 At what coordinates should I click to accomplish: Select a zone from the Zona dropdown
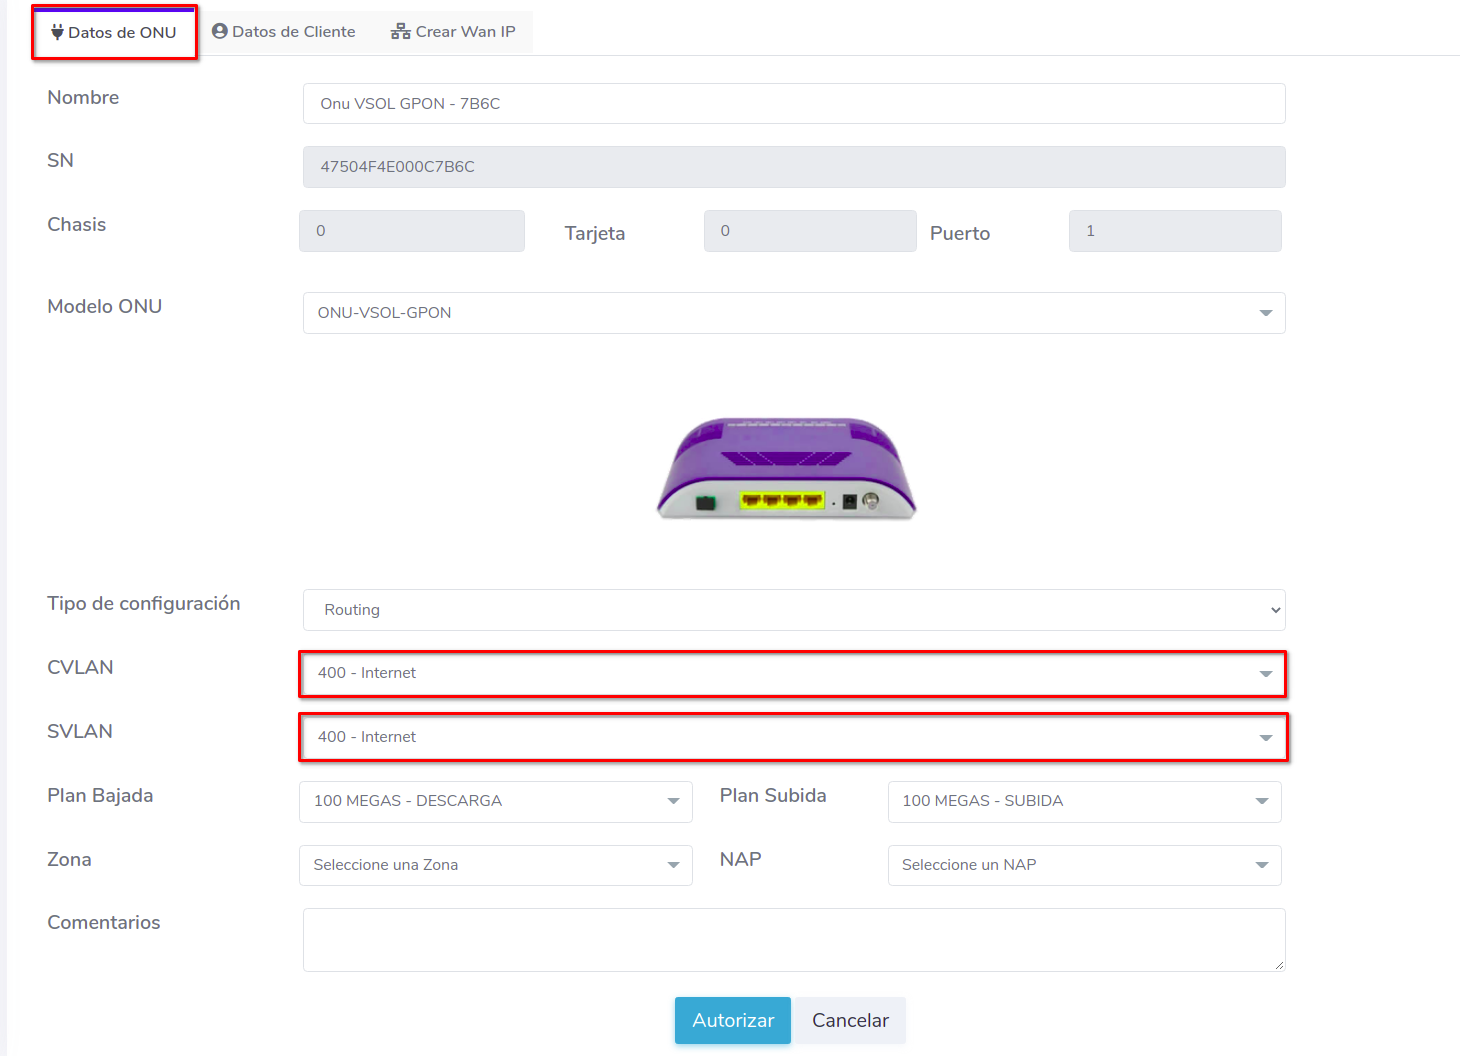[x=495, y=865]
